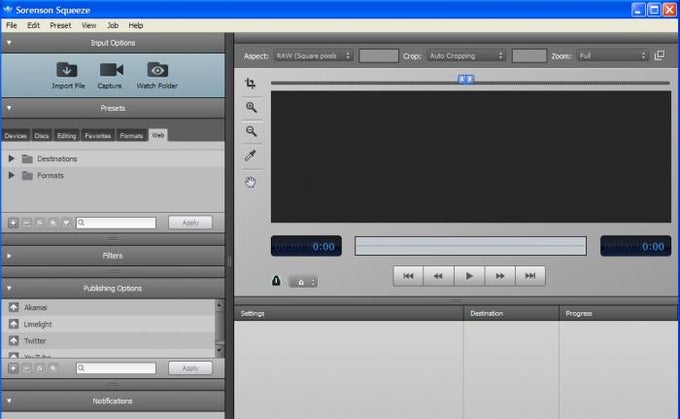
Task: Select the Zoom In magnifier tool
Action: (251, 107)
